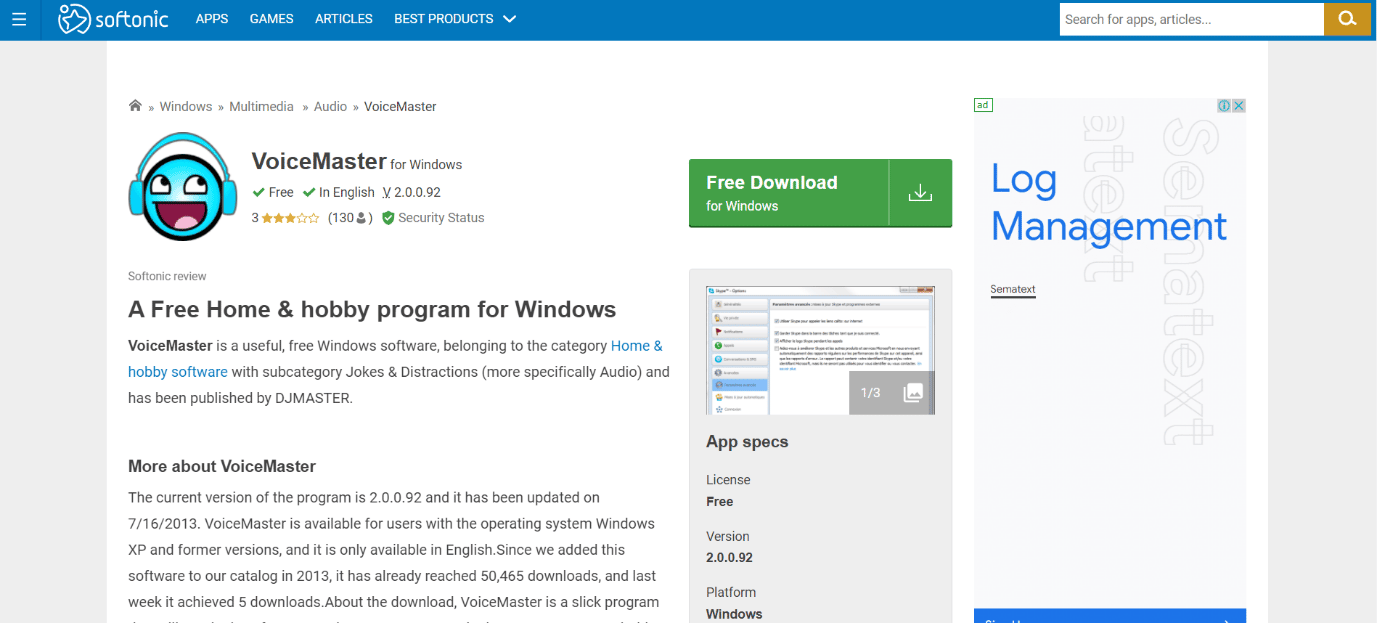Viewport: 1377px width, 623px height.
Task: Click the Softonic logo
Action: coord(113,19)
